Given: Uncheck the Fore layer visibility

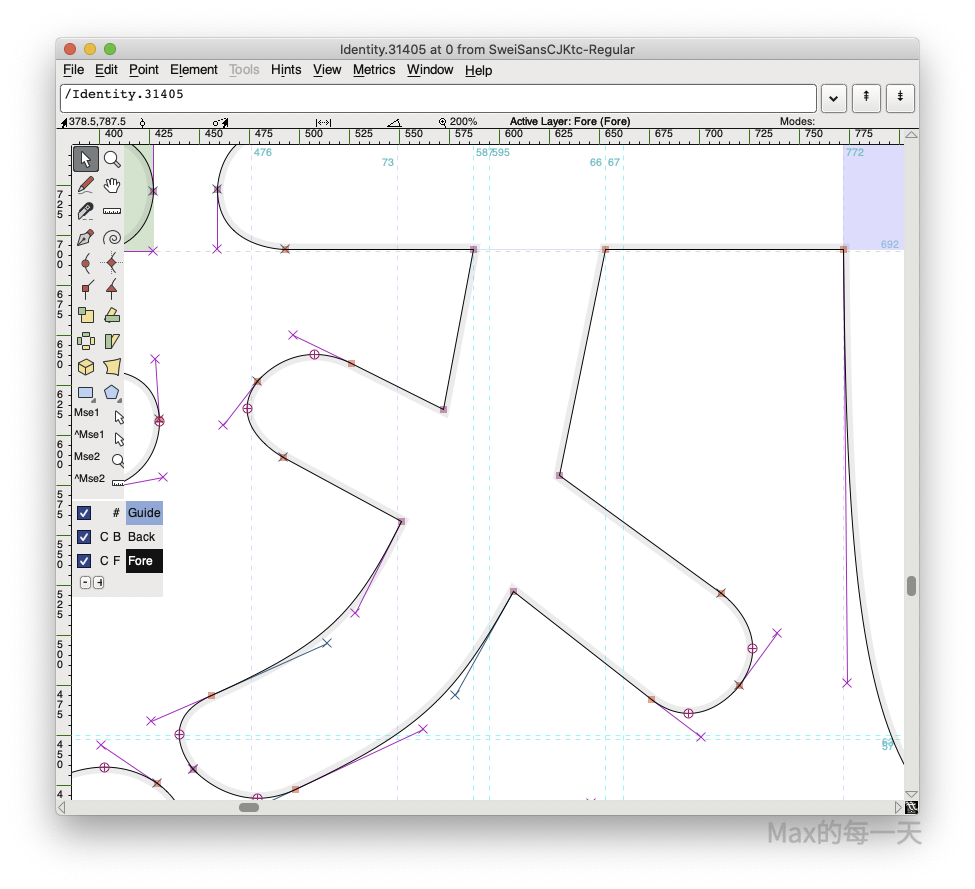Looking at the screenshot, I should 84,561.
